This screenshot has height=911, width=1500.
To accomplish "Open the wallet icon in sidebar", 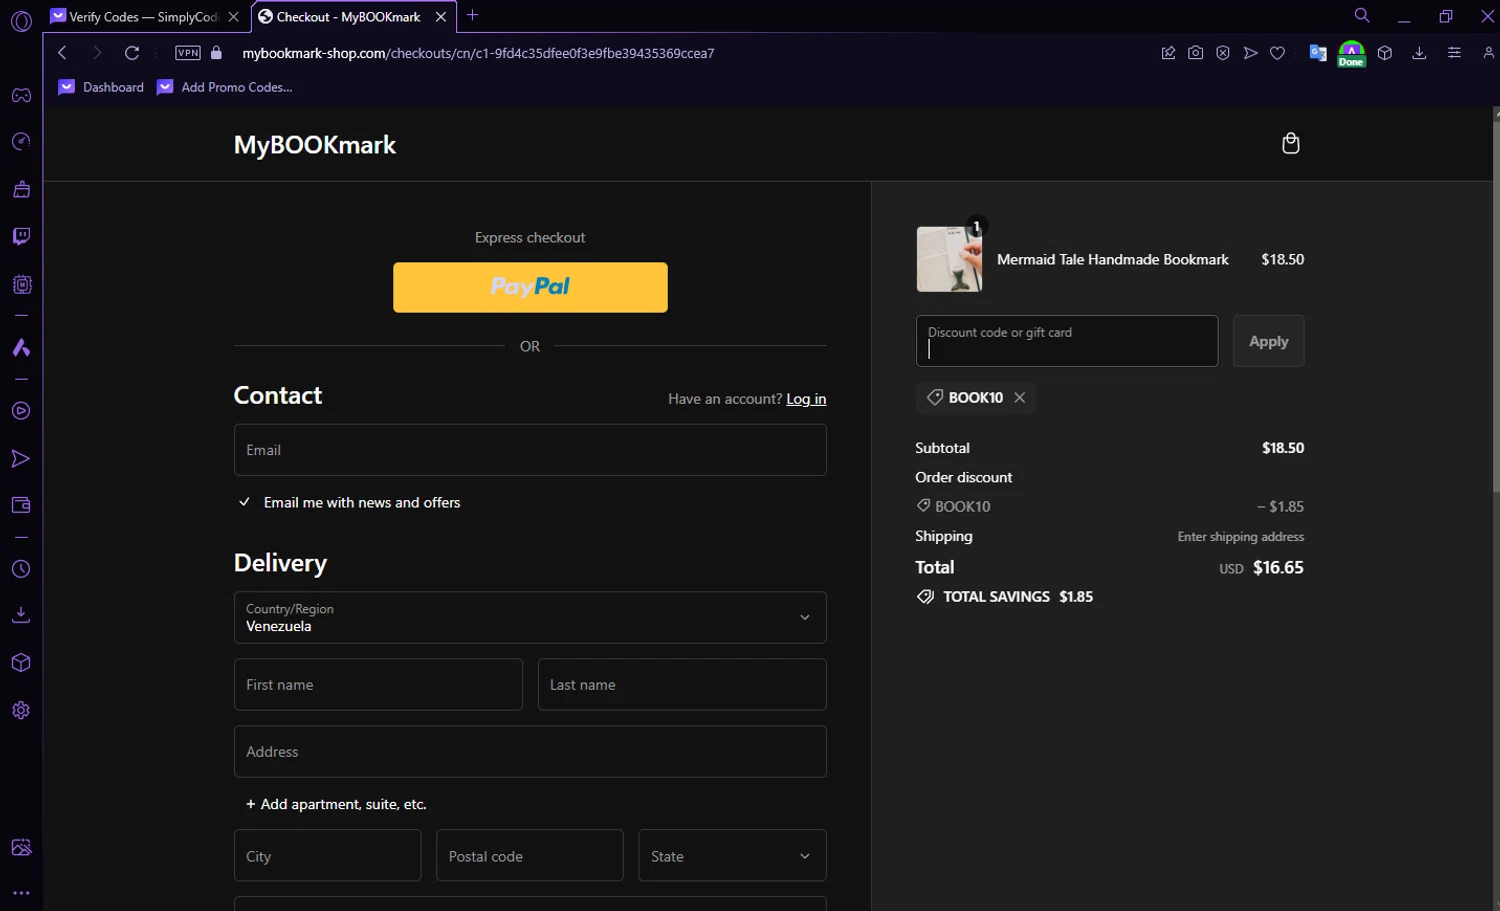I will coord(21,505).
